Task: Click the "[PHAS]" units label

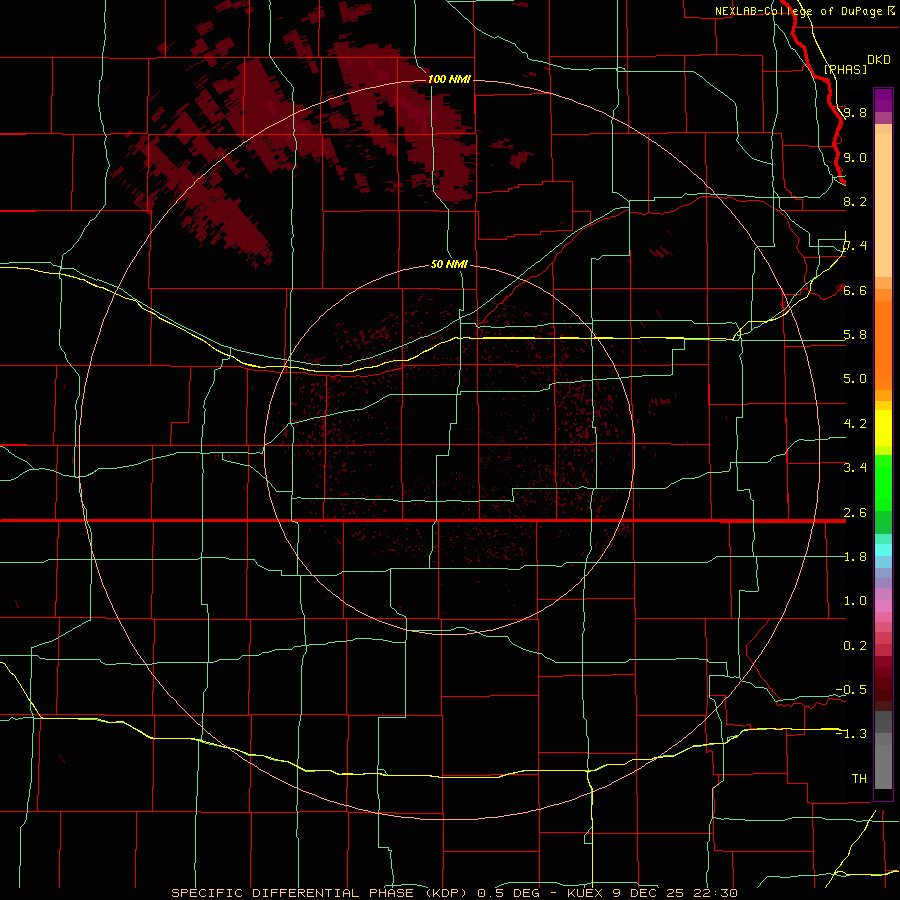Action: (845, 69)
